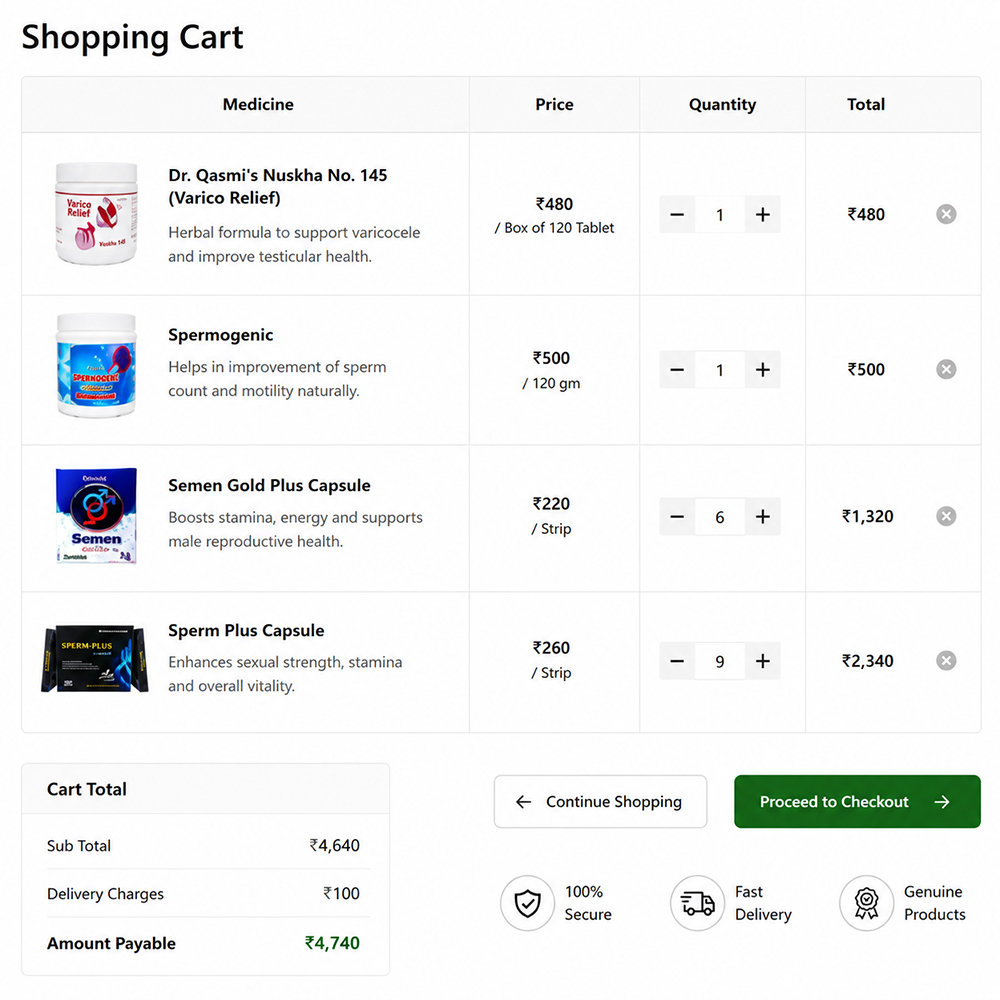Viewport: 1000px width, 1000px height.
Task: Click the '/ Box of 120 Tablet' text
Action: pyautogui.click(x=554, y=228)
